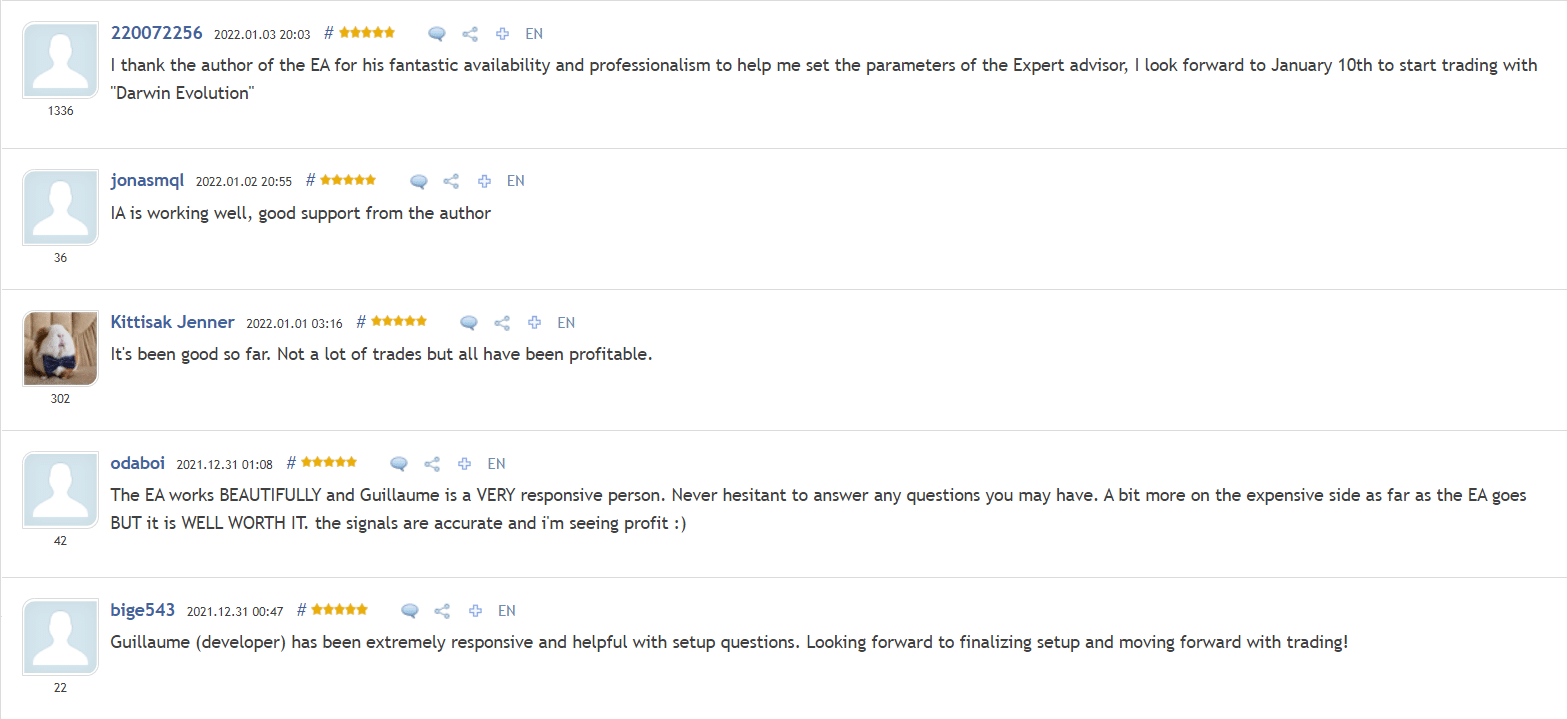The image size is (1567, 719).
Task: Click the plus icon on bige543's review
Action: click(474, 610)
